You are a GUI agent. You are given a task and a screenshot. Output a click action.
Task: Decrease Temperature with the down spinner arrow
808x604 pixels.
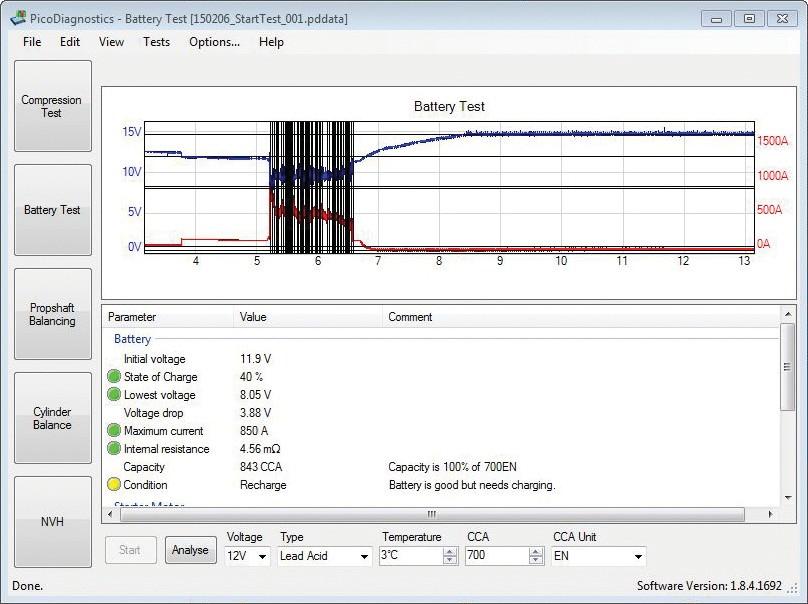pos(450,560)
